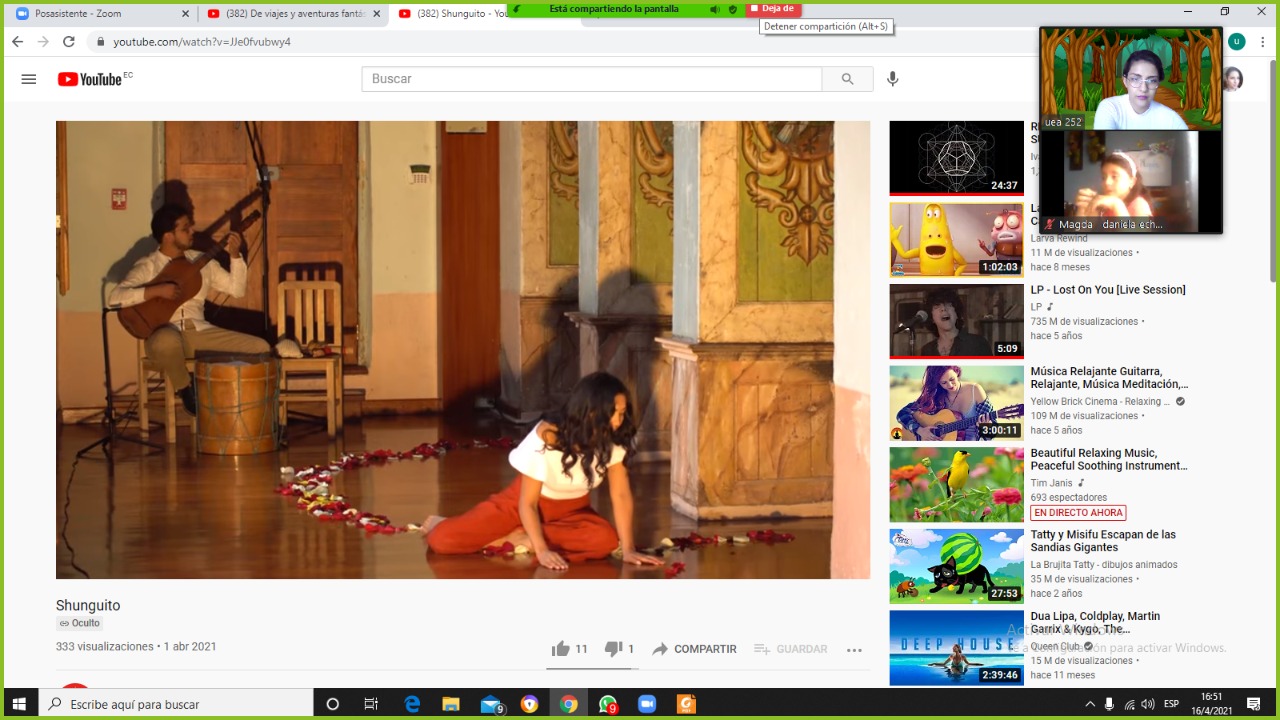Image resolution: width=1280 pixels, height=720 pixels.
Task: Go forward in the browser
Action: pos(43,42)
